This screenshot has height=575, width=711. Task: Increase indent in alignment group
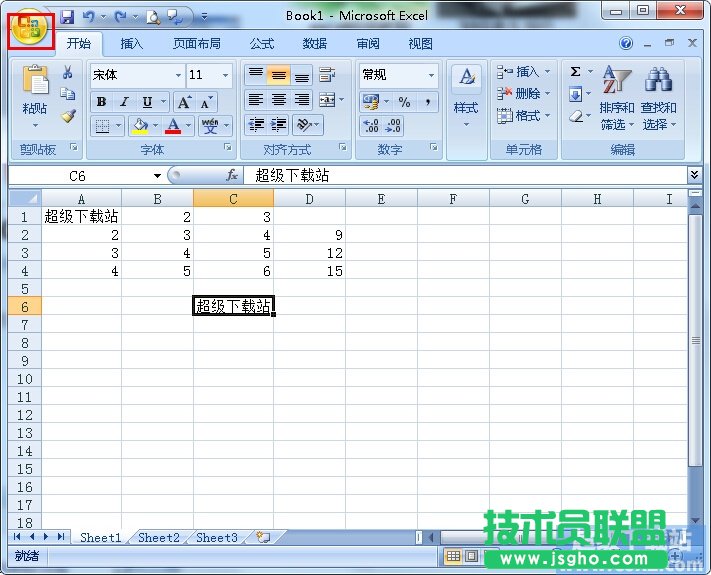click(279, 124)
